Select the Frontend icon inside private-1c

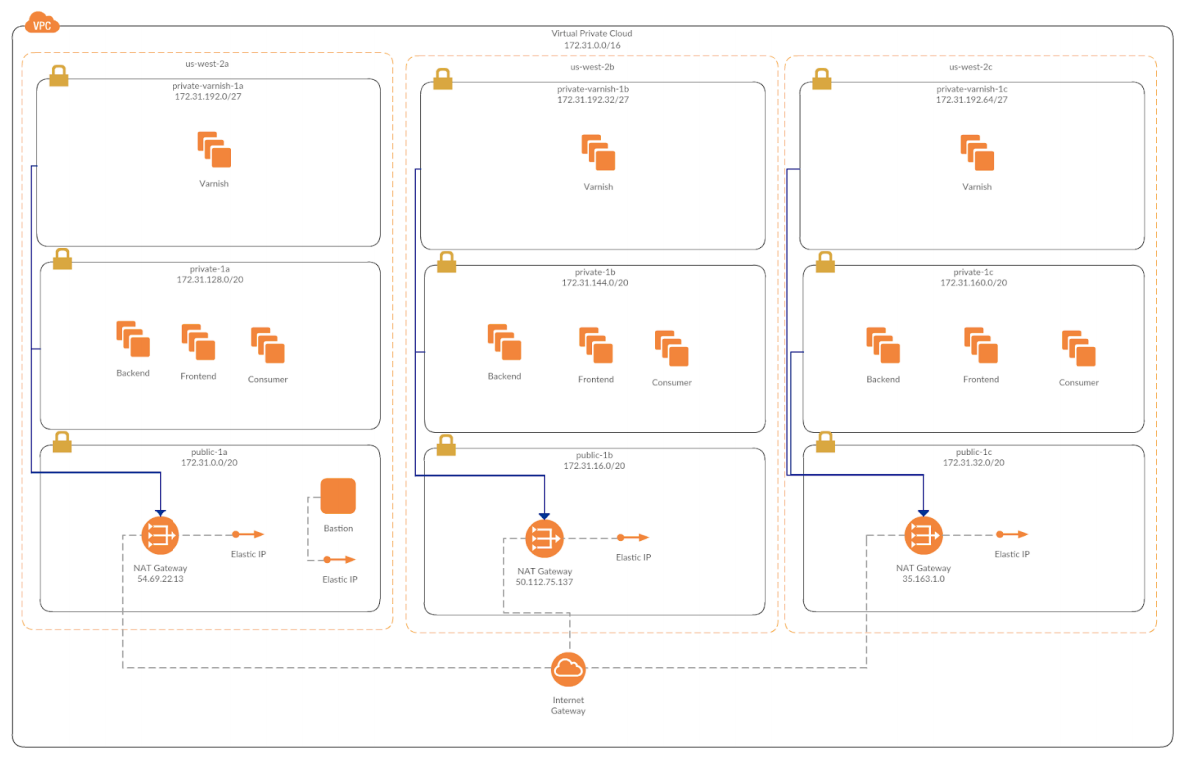pos(979,345)
